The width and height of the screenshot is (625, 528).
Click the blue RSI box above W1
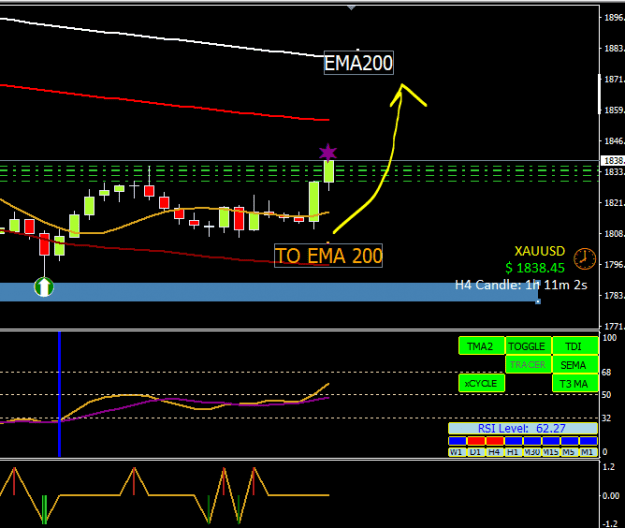457,441
